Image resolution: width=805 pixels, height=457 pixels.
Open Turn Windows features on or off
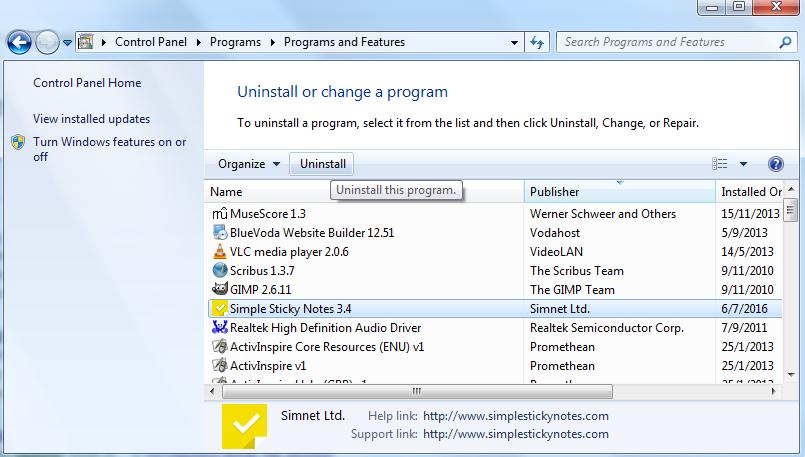[x=109, y=149]
